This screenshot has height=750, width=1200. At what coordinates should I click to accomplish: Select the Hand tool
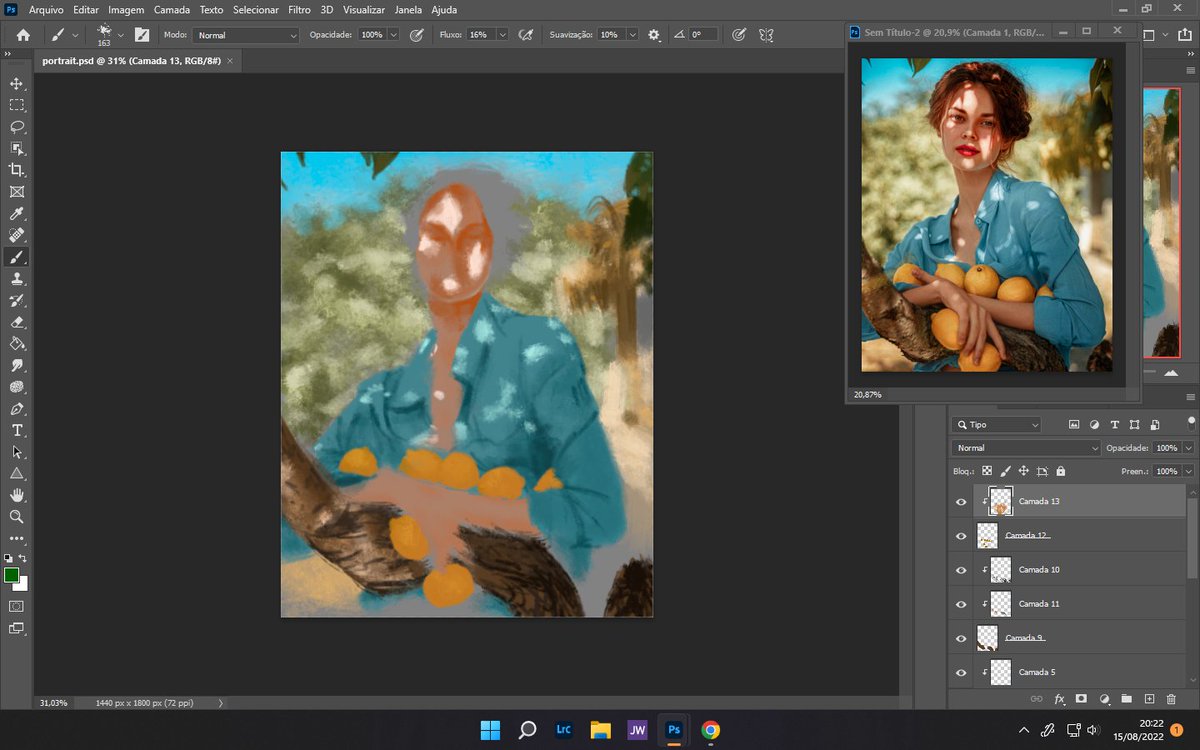pyautogui.click(x=16, y=495)
